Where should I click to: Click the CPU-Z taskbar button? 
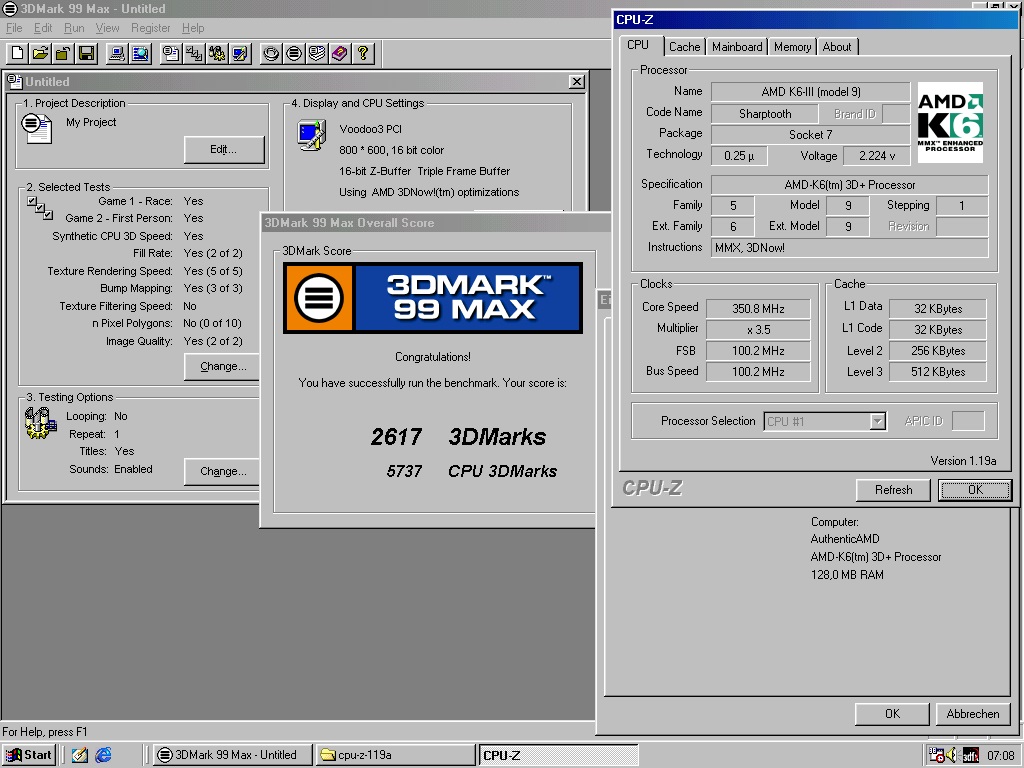coord(558,755)
